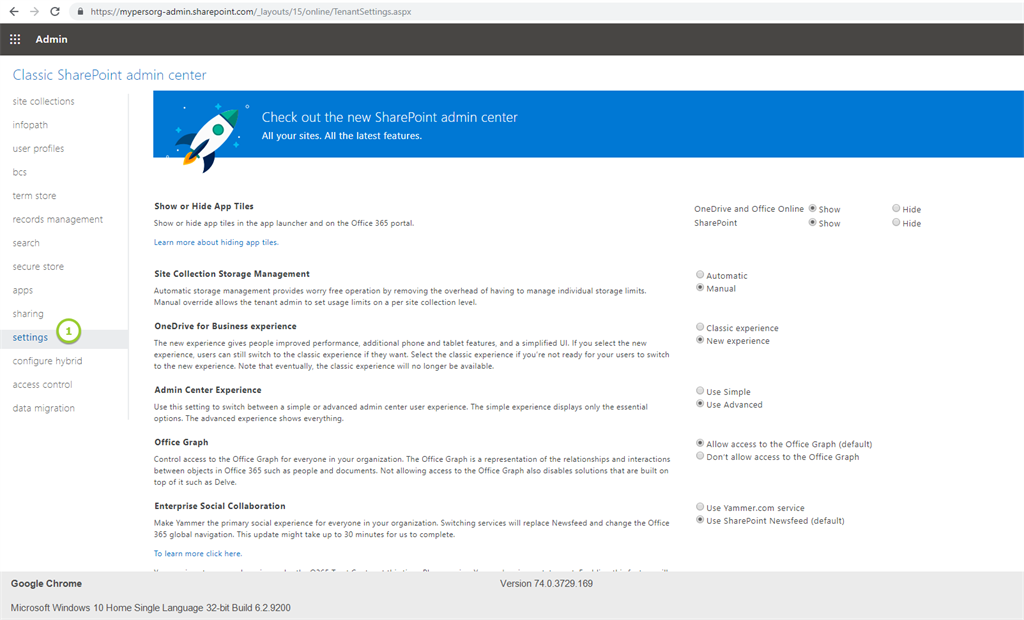Switch OneDrive for Business to Classic experience
Screen dimensions: 1024x620
click(x=700, y=327)
